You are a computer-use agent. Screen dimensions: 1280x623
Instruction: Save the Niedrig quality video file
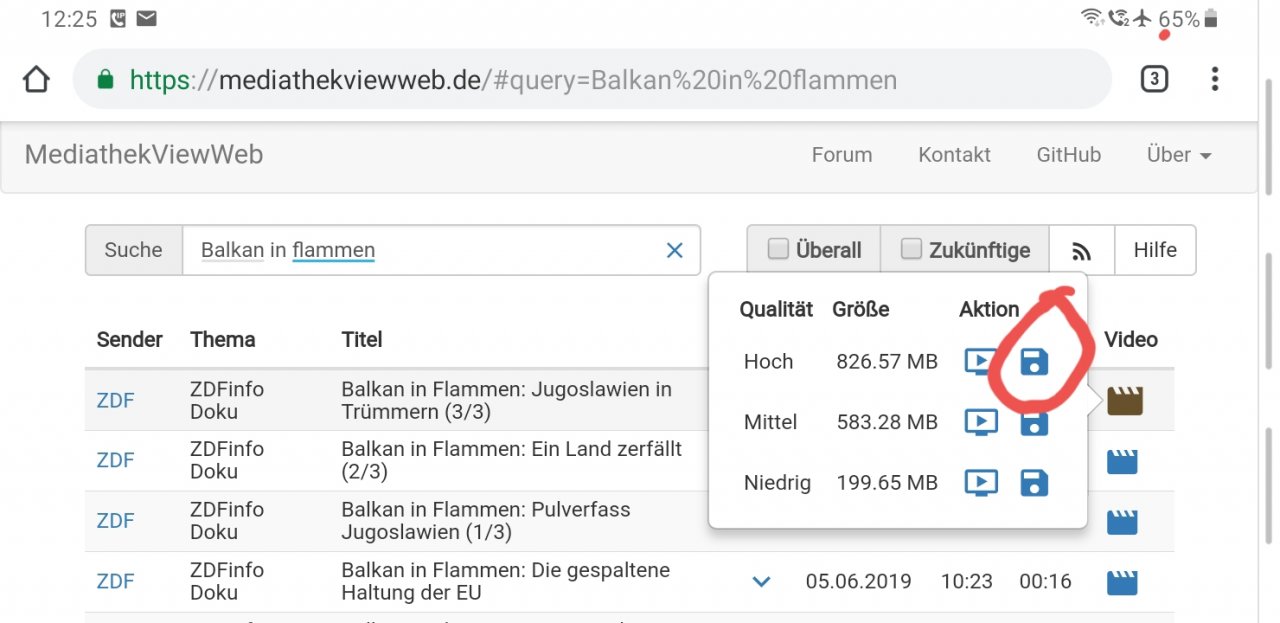pyautogui.click(x=1034, y=484)
